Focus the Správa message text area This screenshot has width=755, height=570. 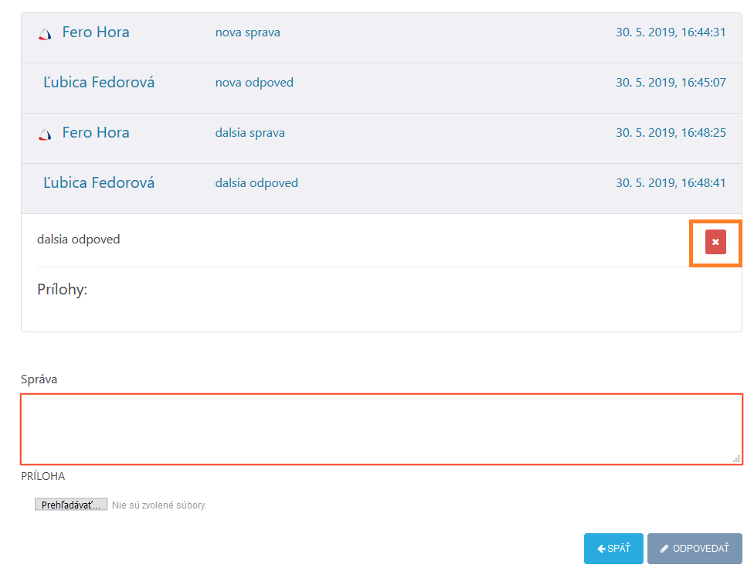tap(380, 429)
